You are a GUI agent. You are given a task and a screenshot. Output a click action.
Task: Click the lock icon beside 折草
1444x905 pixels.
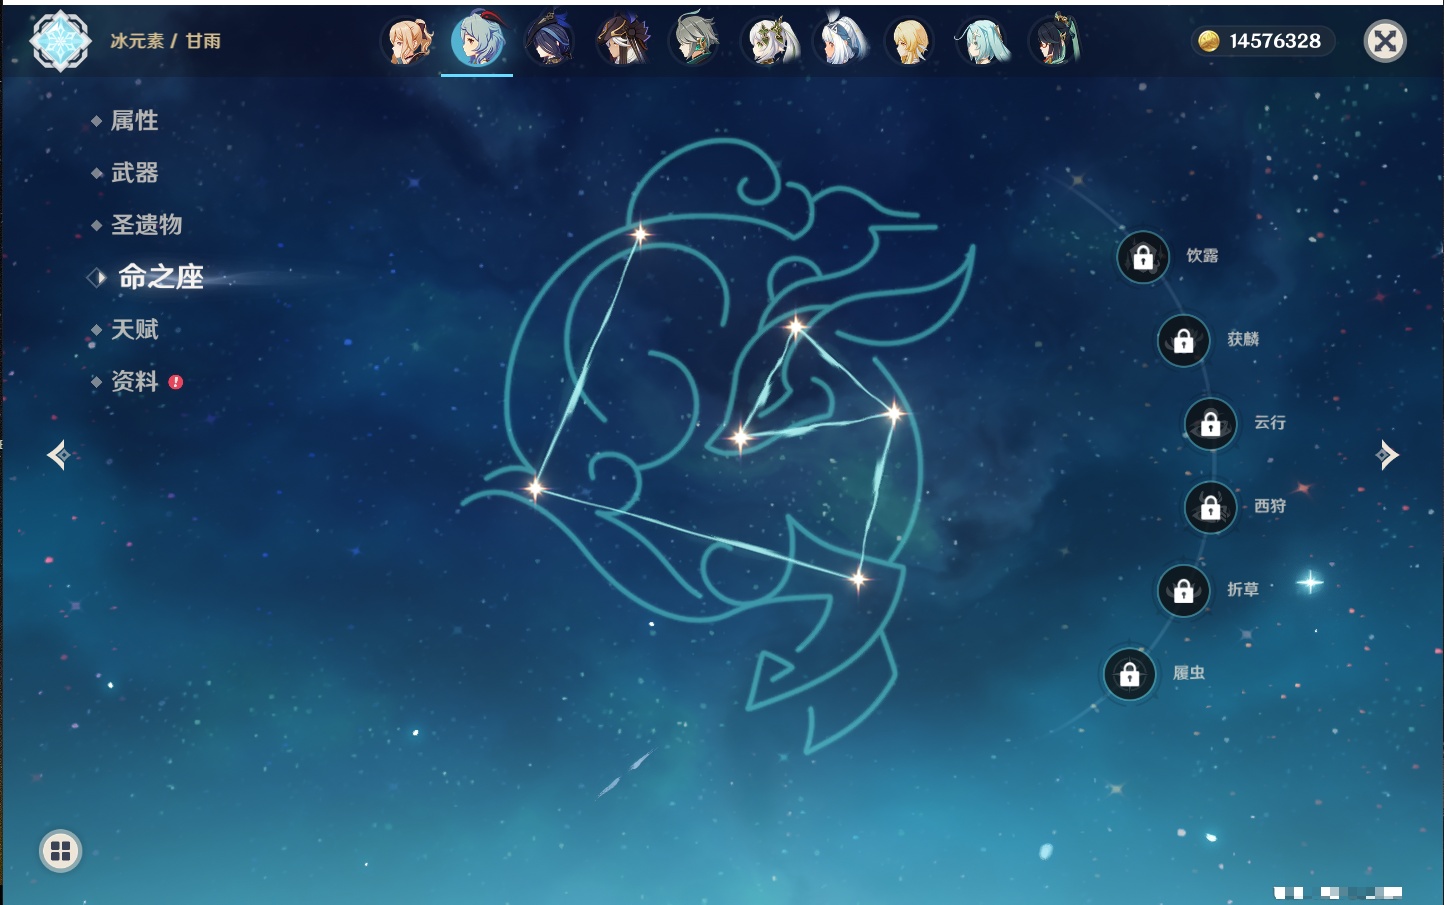coord(1183,591)
